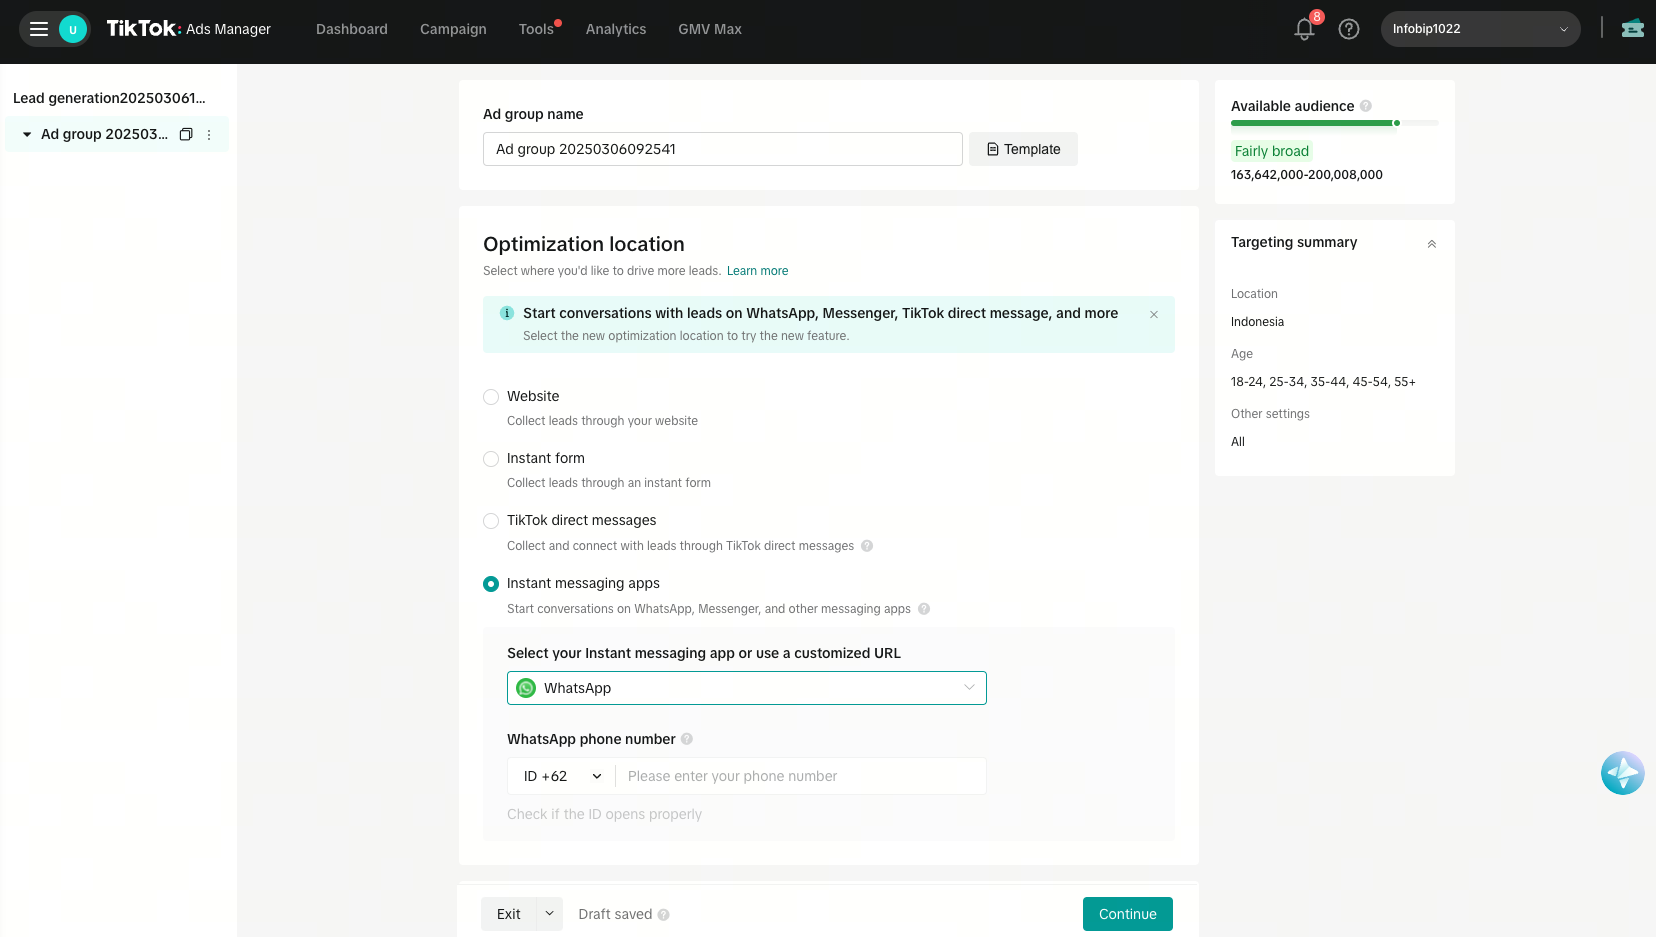Select the Lead generation campaign item
The width and height of the screenshot is (1656, 937).
click(x=109, y=98)
